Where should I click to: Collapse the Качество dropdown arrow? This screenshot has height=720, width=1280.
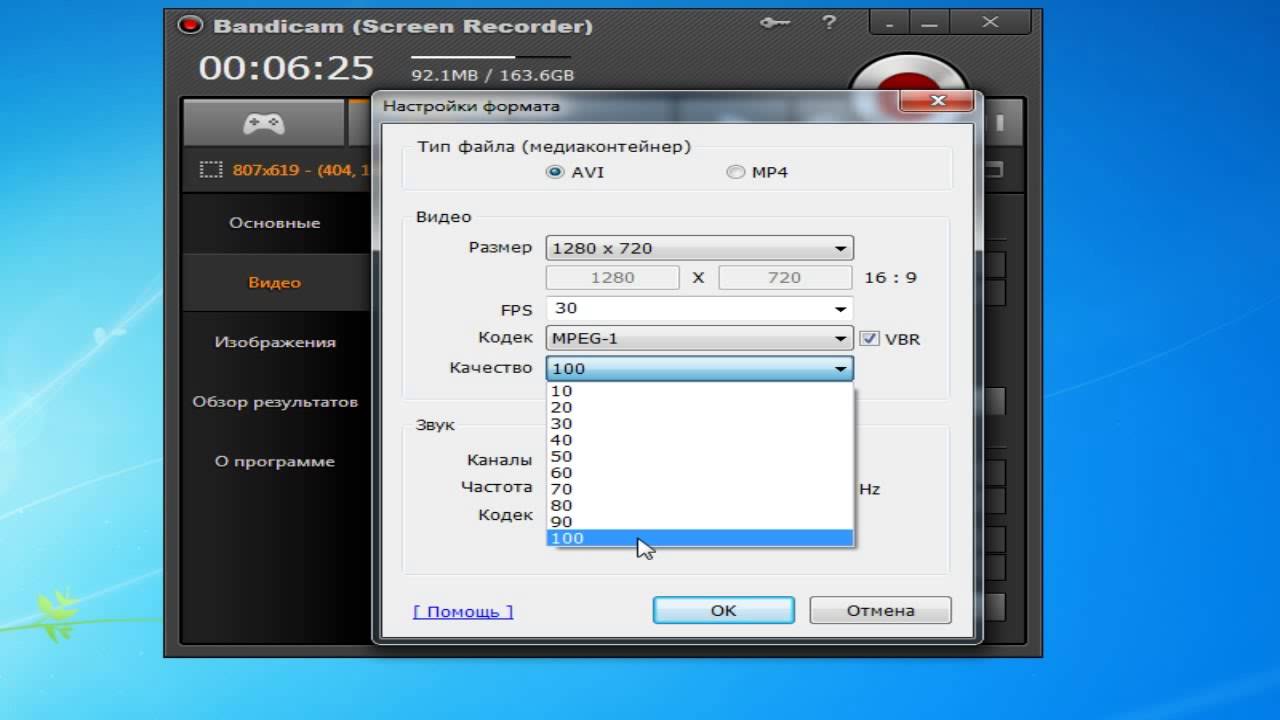coord(840,369)
